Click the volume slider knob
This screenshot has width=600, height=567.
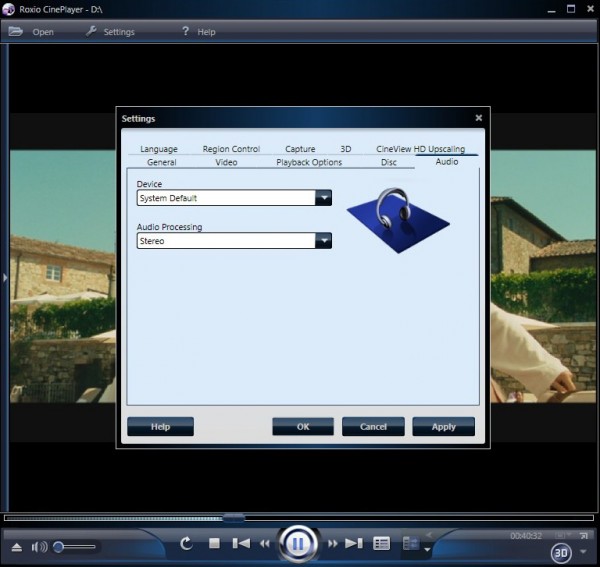click(x=58, y=547)
